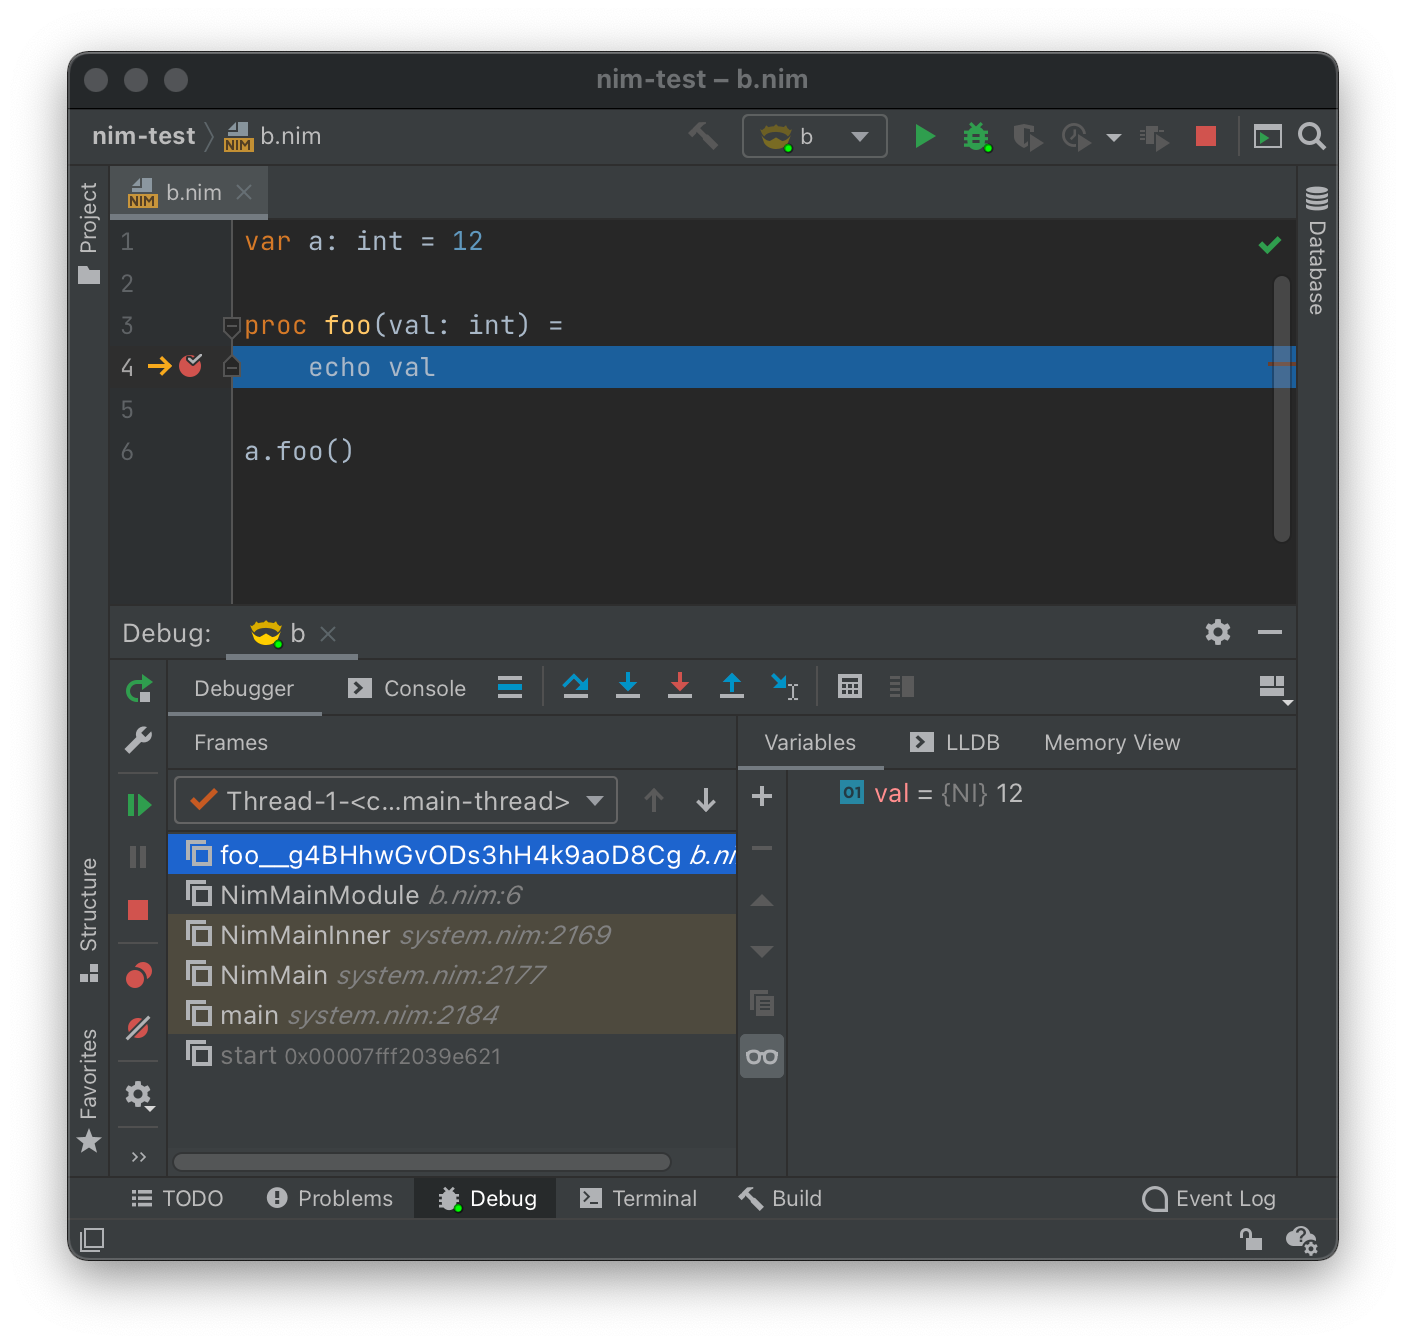The height and width of the screenshot is (1344, 1406).
Task: Rerun debug session b icon
Action: [139, 688]
